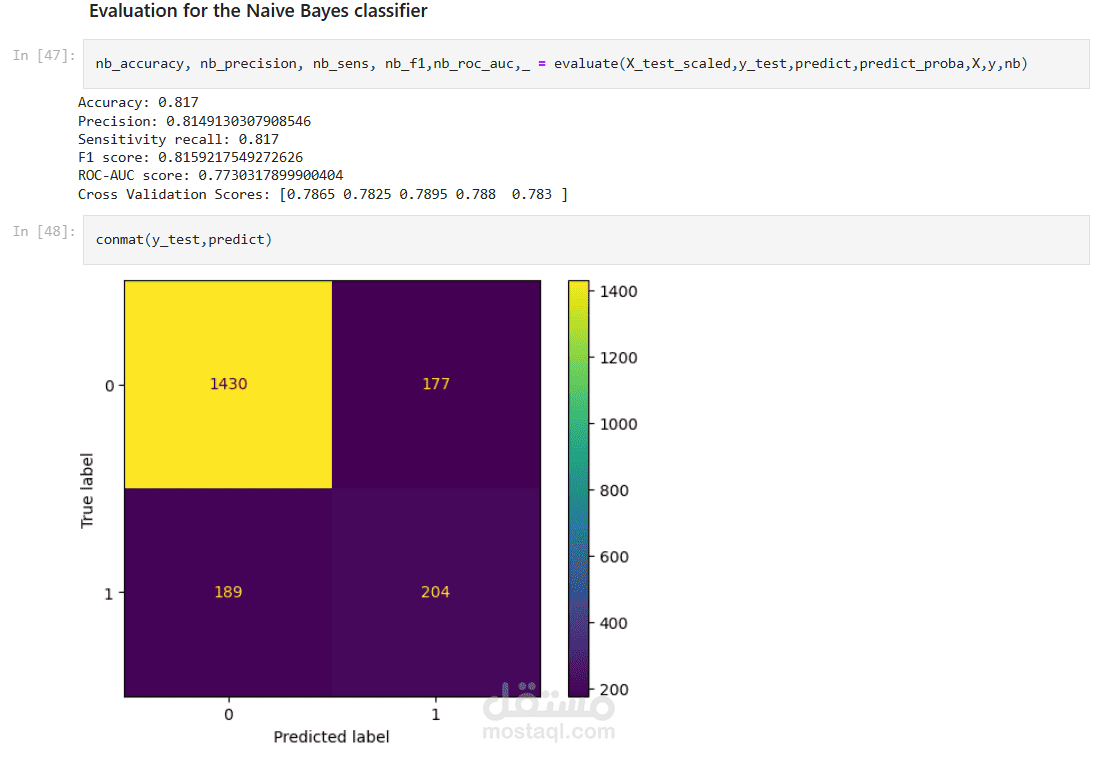Click the 200 colorbar tick label
The image size is (1099, 758).
pos(614,690)
